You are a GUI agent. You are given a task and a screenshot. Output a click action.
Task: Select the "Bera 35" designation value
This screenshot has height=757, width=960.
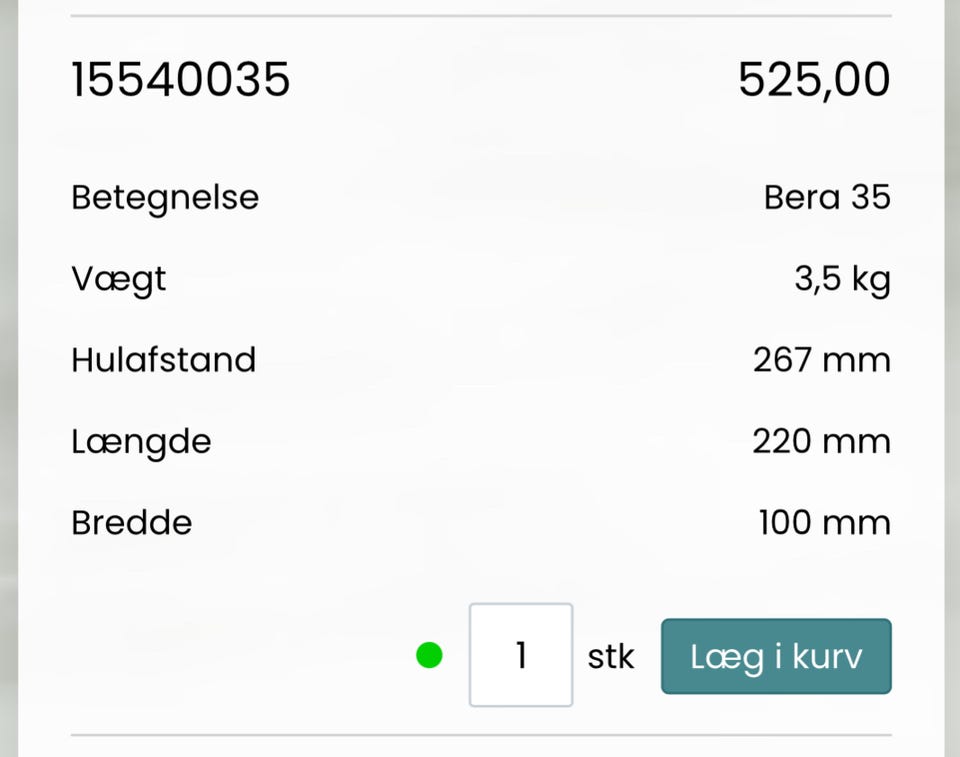[x=827, y=197]
